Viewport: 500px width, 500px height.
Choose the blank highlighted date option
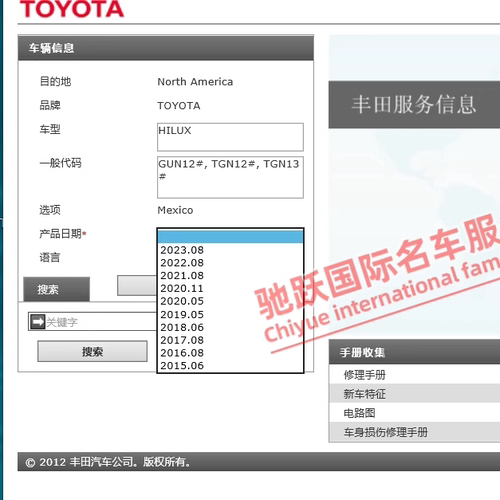click(230, 237)
